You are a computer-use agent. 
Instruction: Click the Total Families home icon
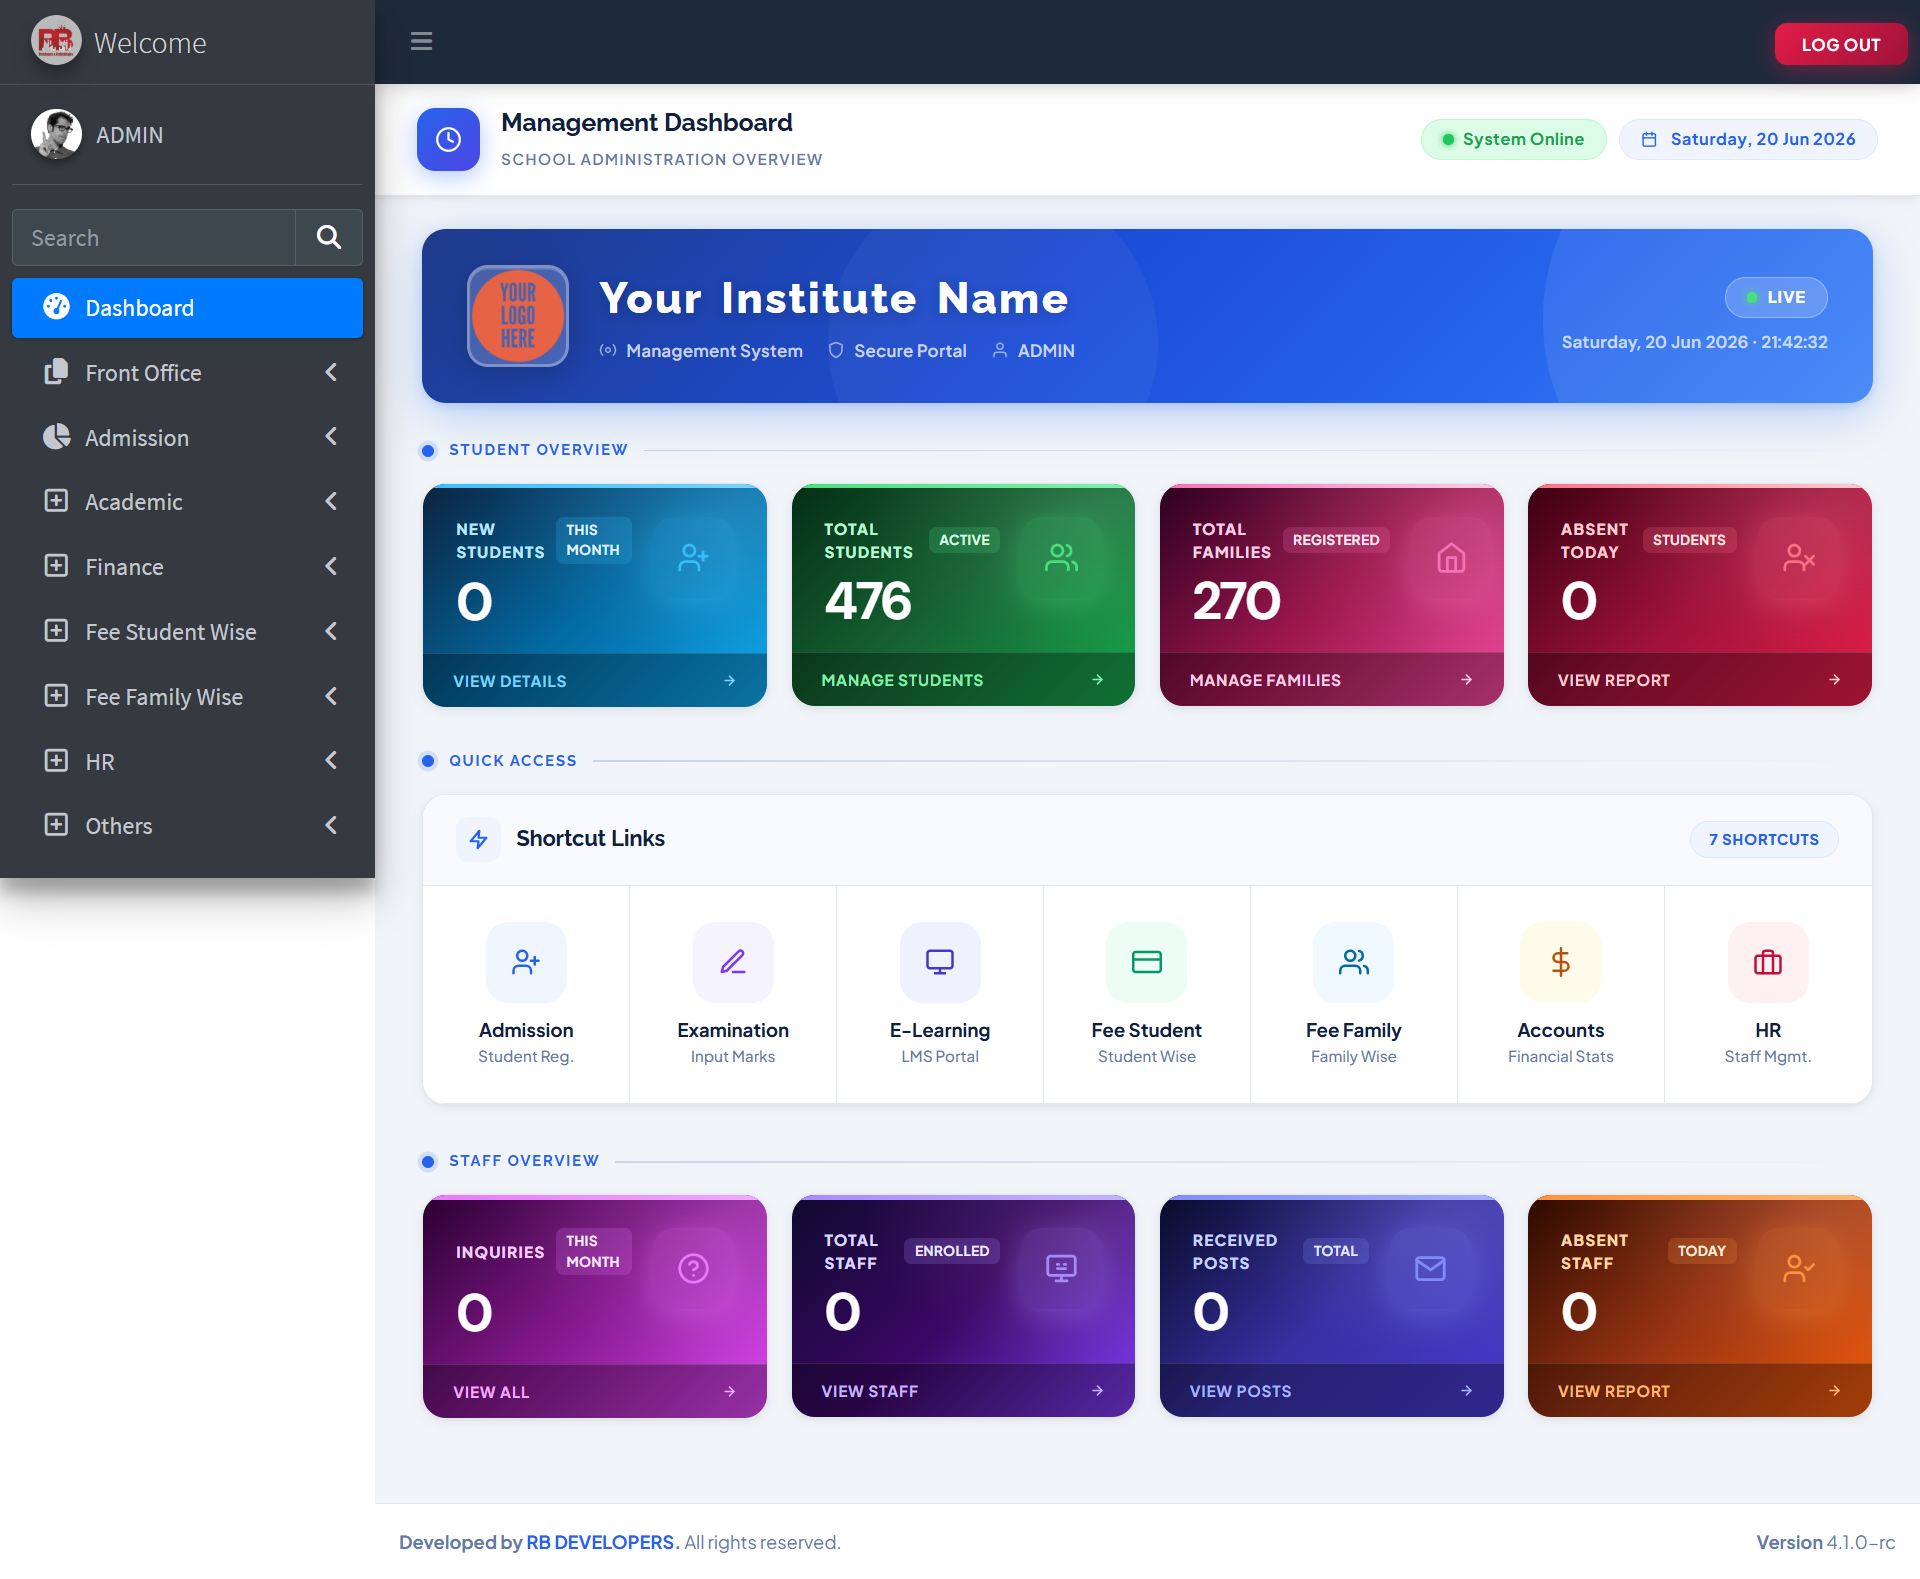tap(1451, 558)
